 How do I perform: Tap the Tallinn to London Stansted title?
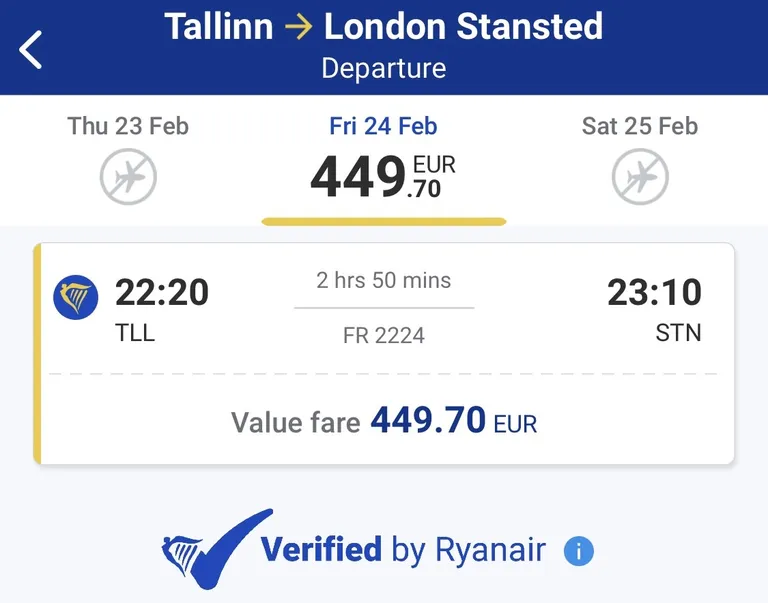(x=384, y=26)
